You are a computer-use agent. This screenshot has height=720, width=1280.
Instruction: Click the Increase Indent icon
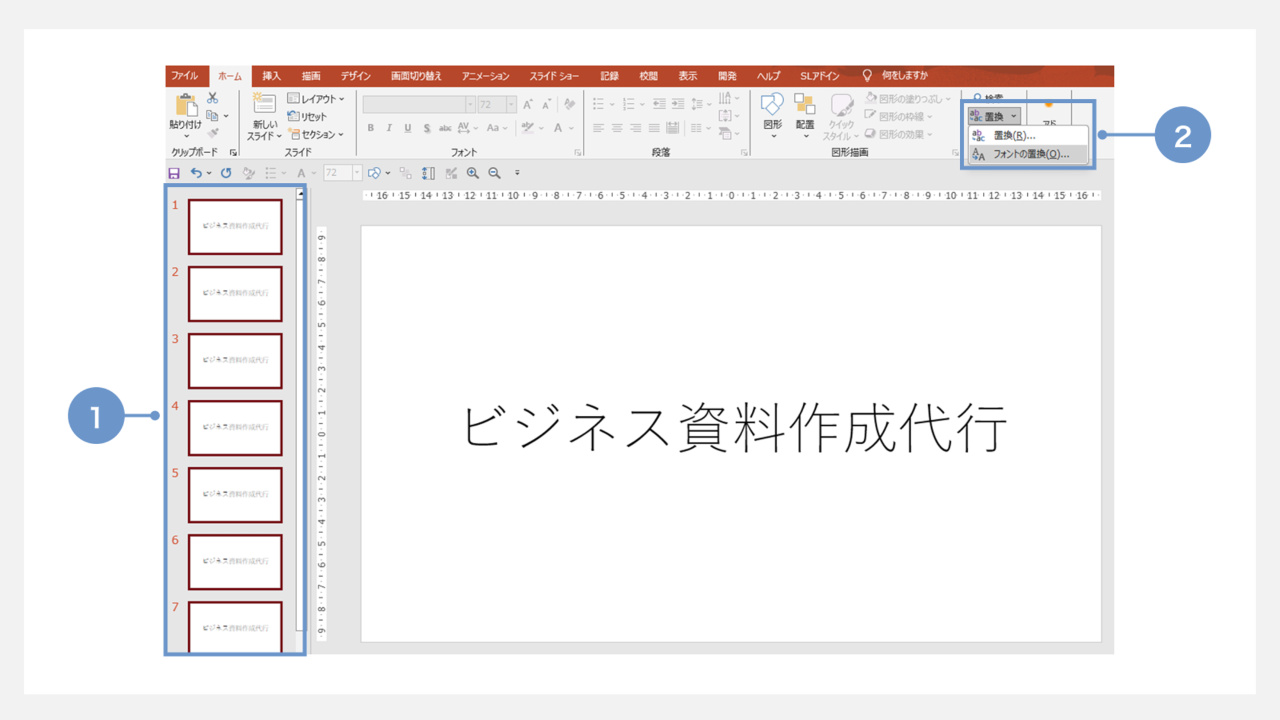tap(678, 103)
